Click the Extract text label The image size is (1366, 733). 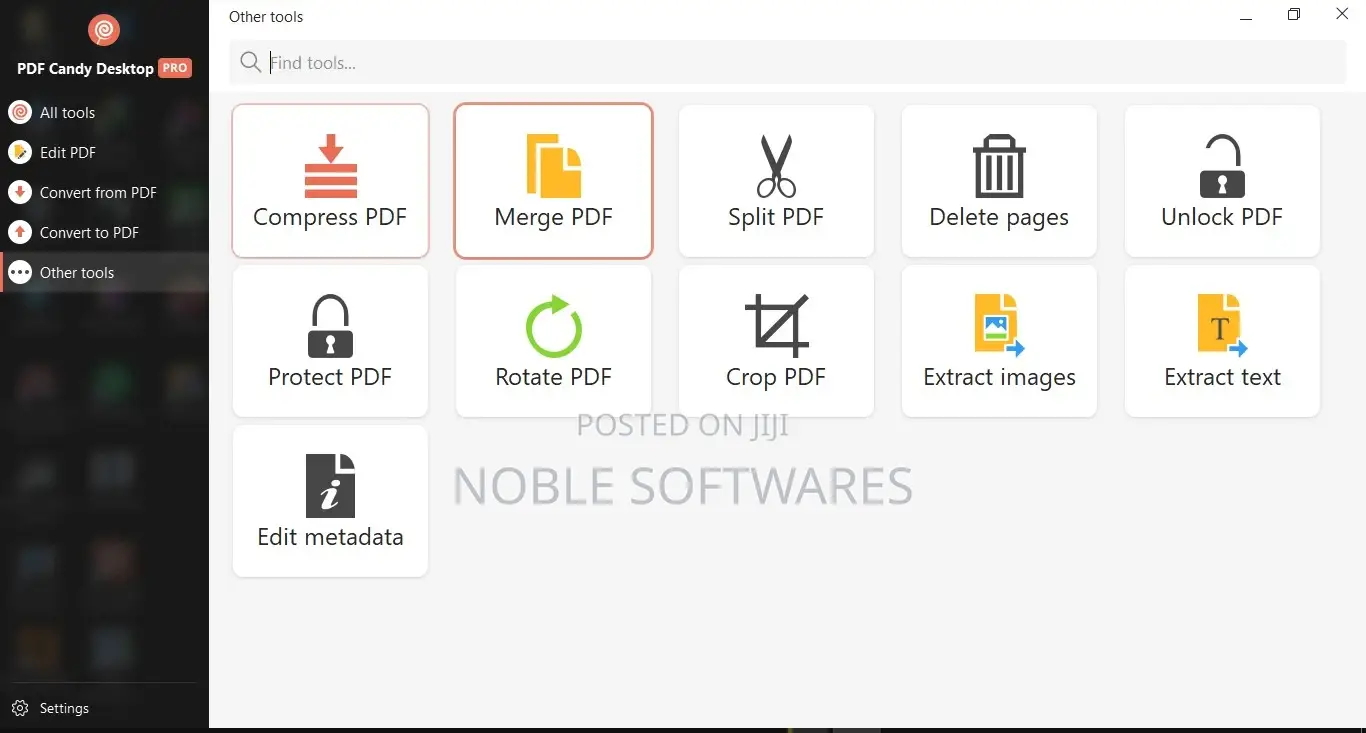tap(1222, 377)
